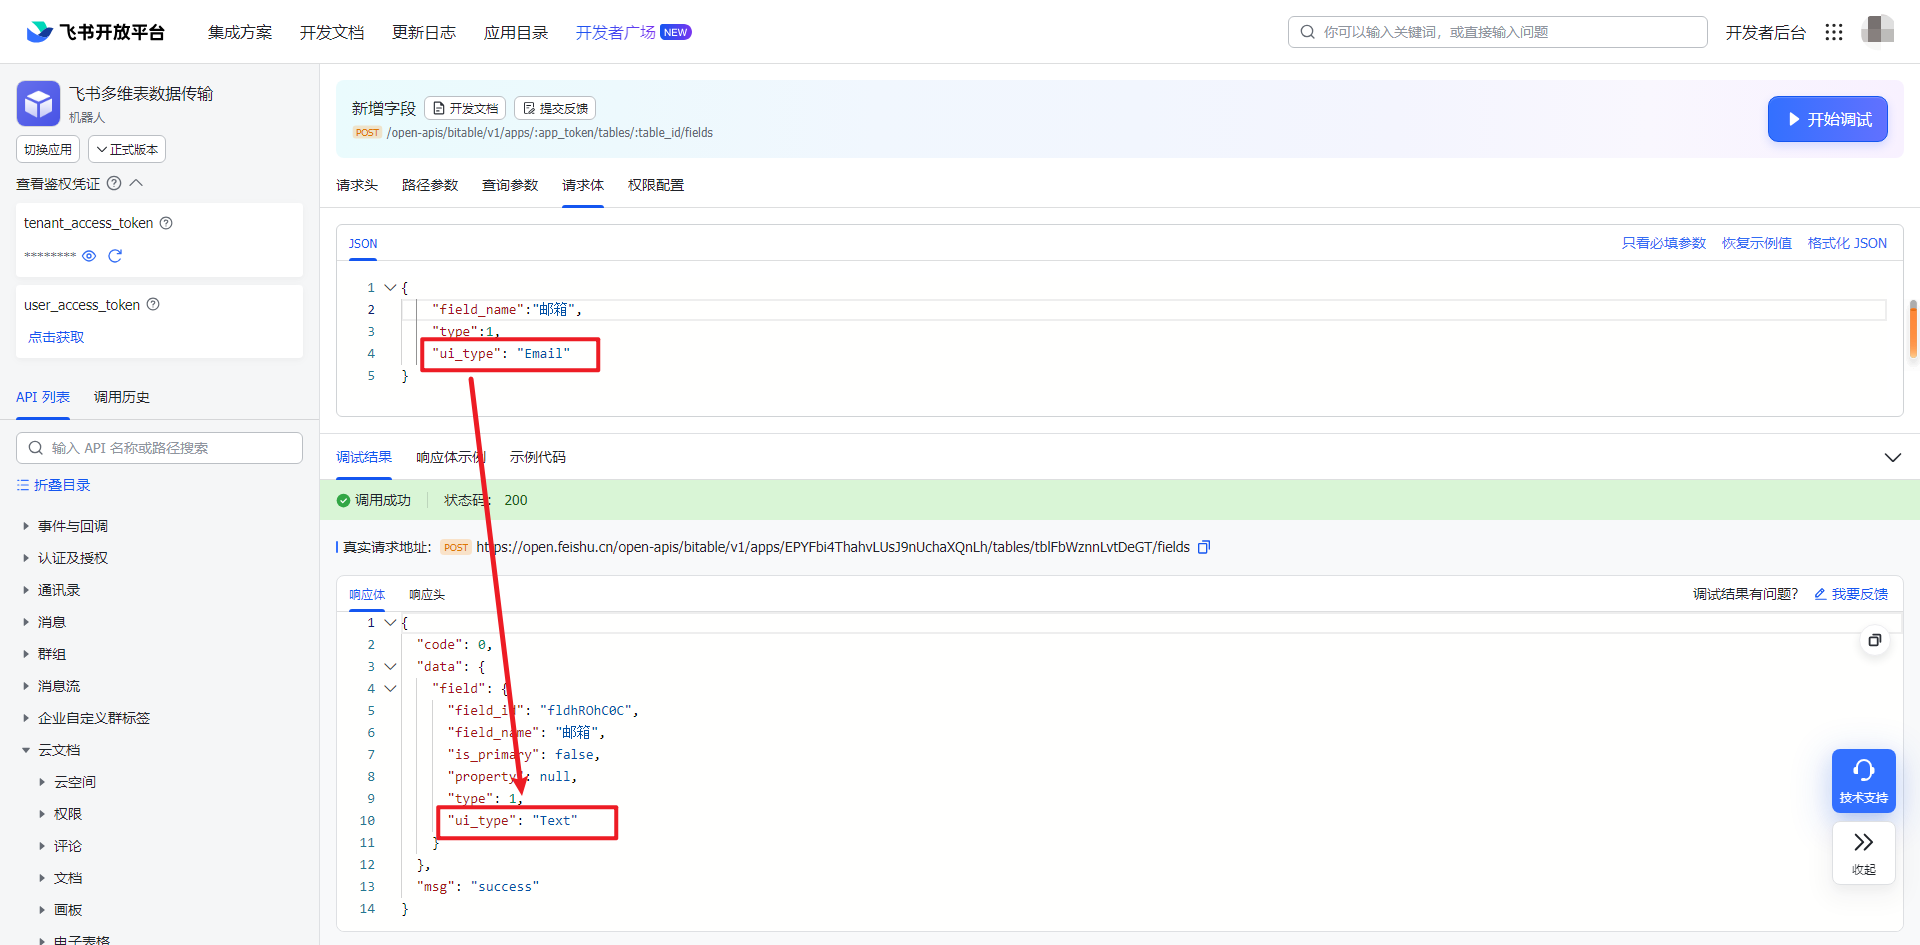Open 应用目录 in top navigation
The width and height of the screenshot is (1920, 945).
[x=516, y=32]
